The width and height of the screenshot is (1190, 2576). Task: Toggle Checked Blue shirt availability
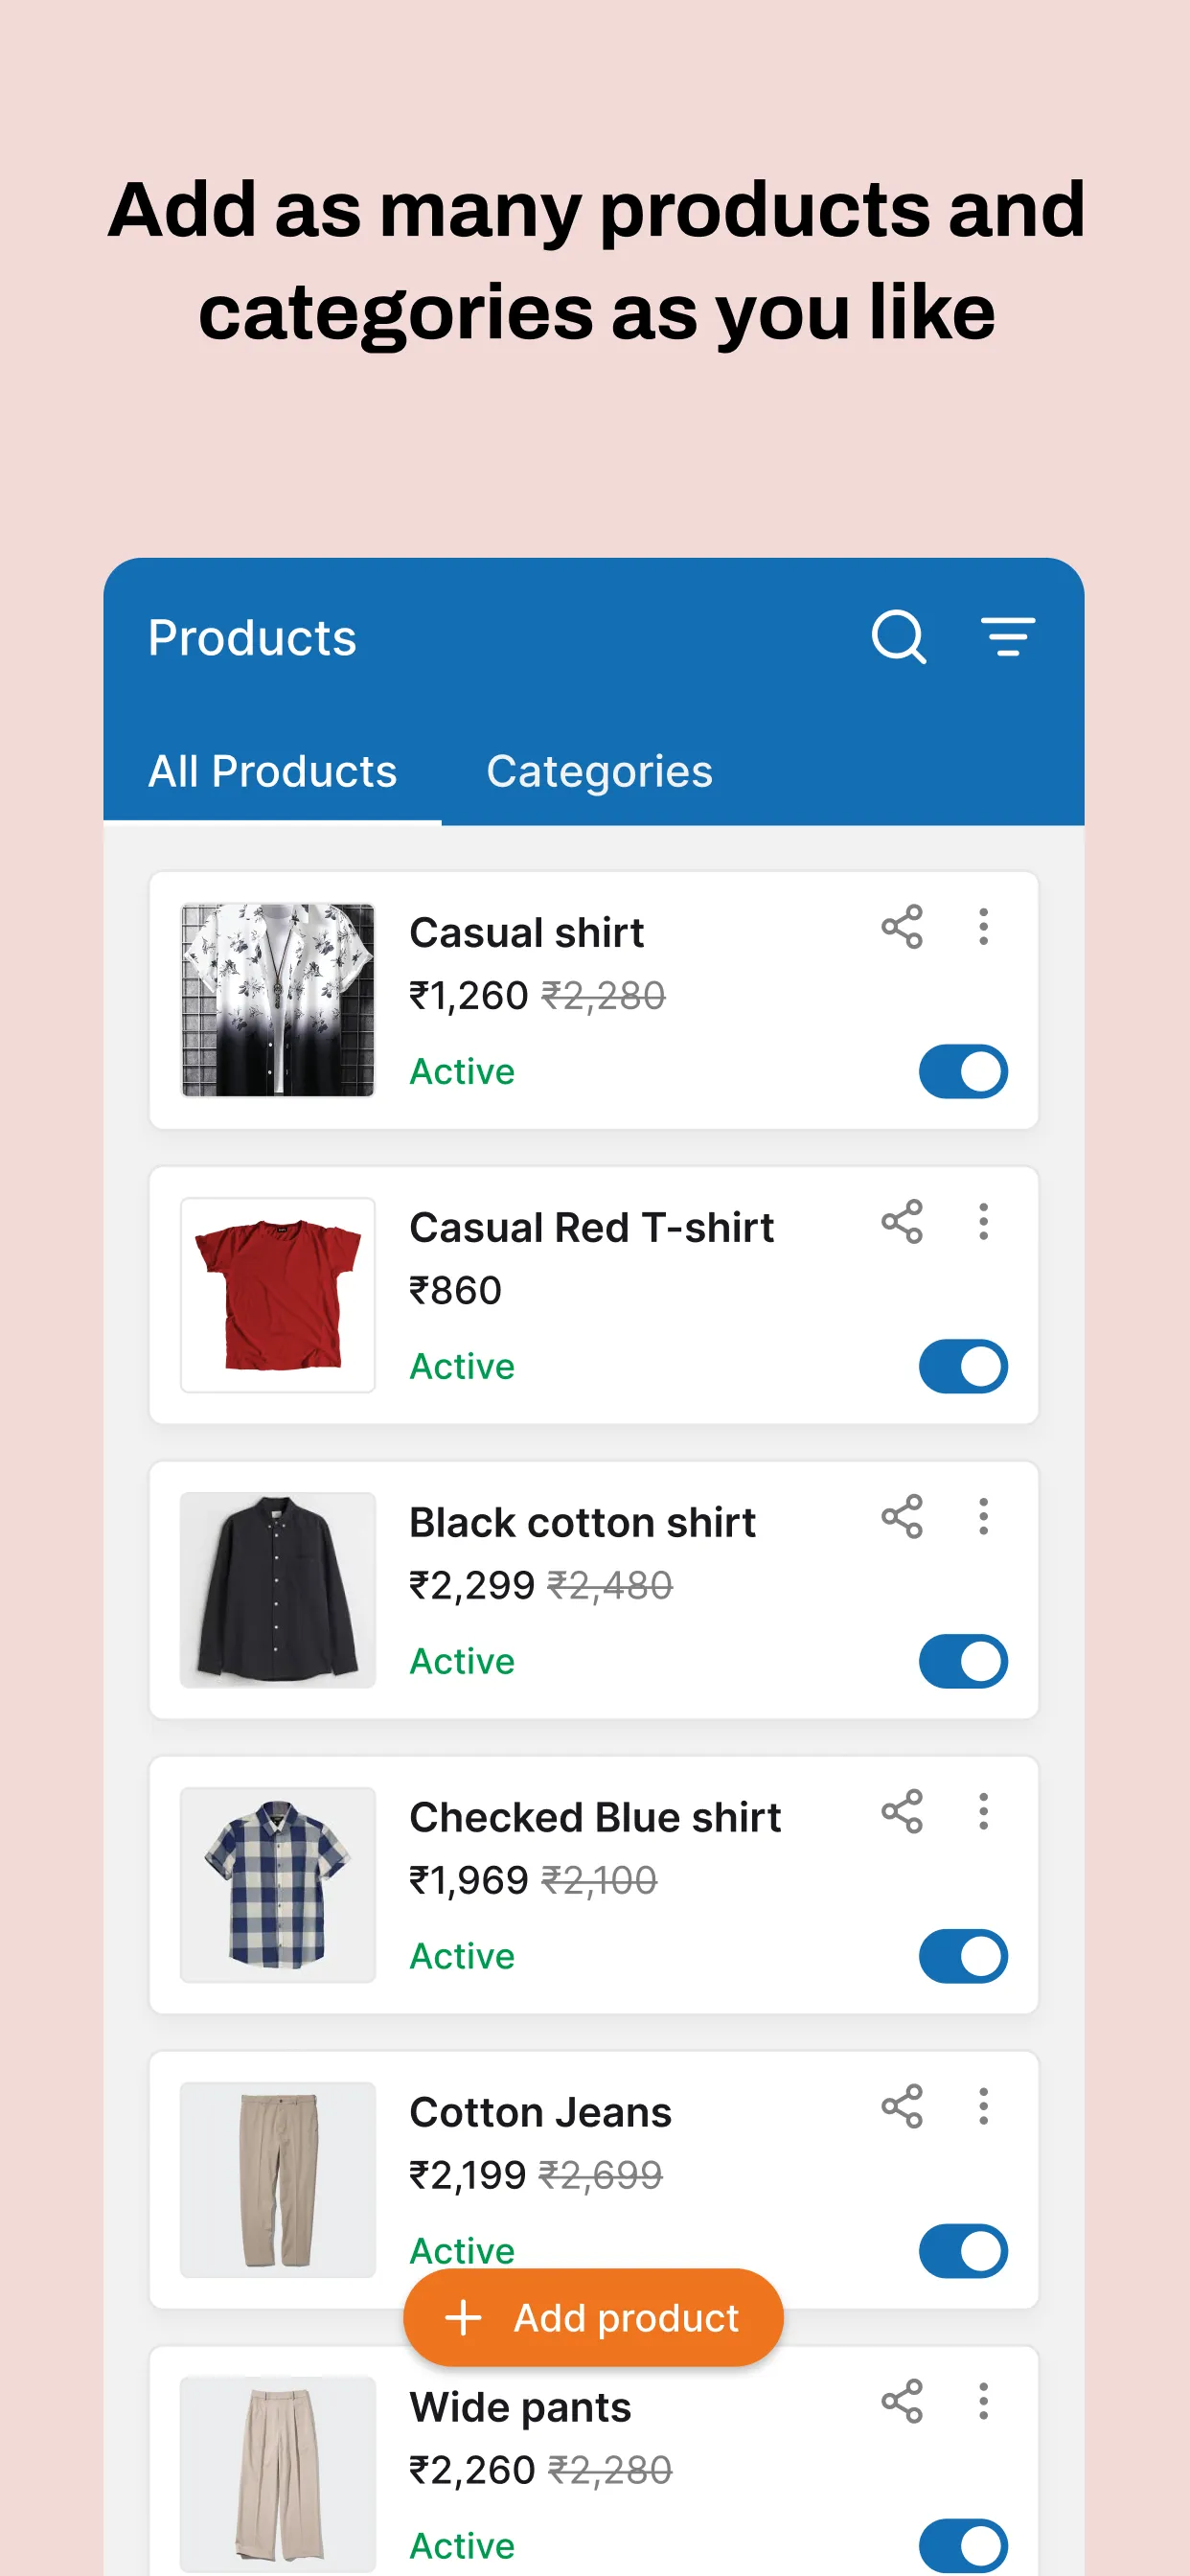[963, 1956]
